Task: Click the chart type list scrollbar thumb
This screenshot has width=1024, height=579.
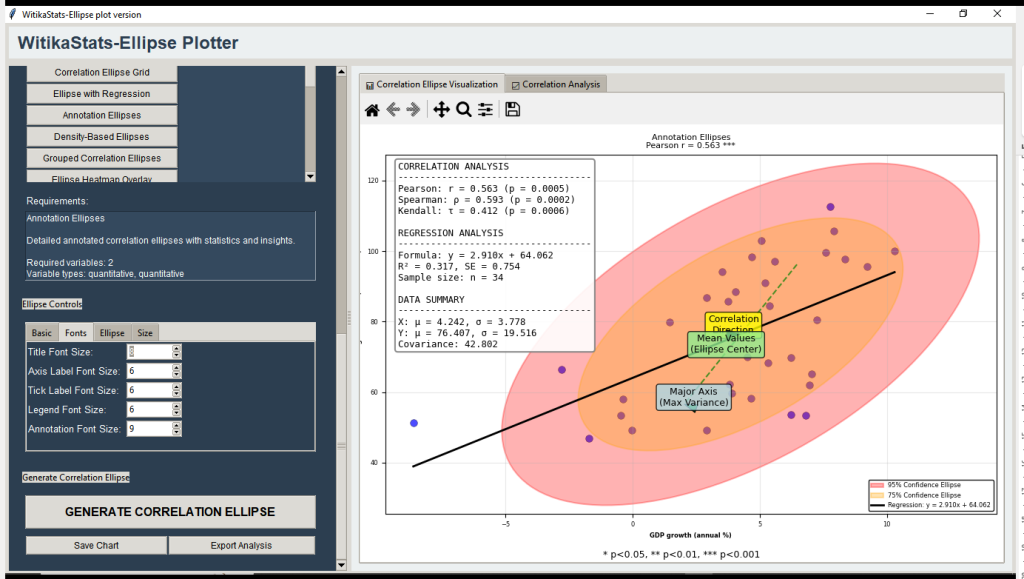Action: [x=310, y=76]
